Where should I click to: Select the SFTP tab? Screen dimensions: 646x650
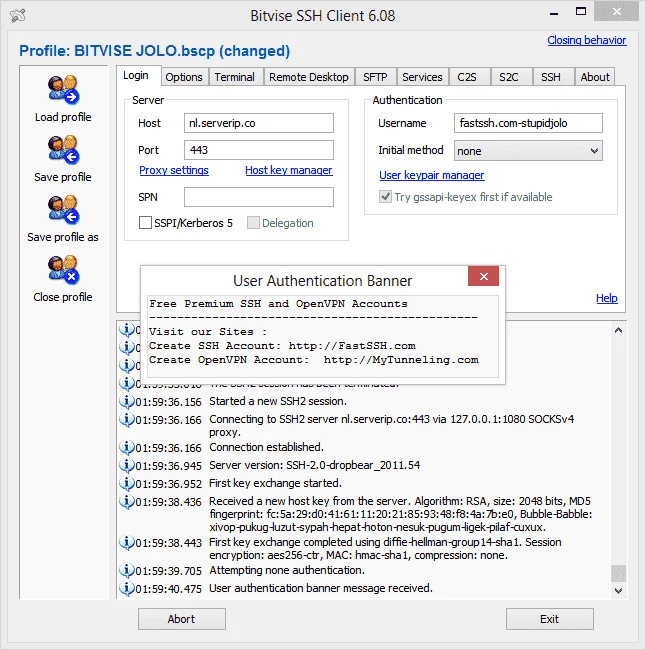click(375, 77)
